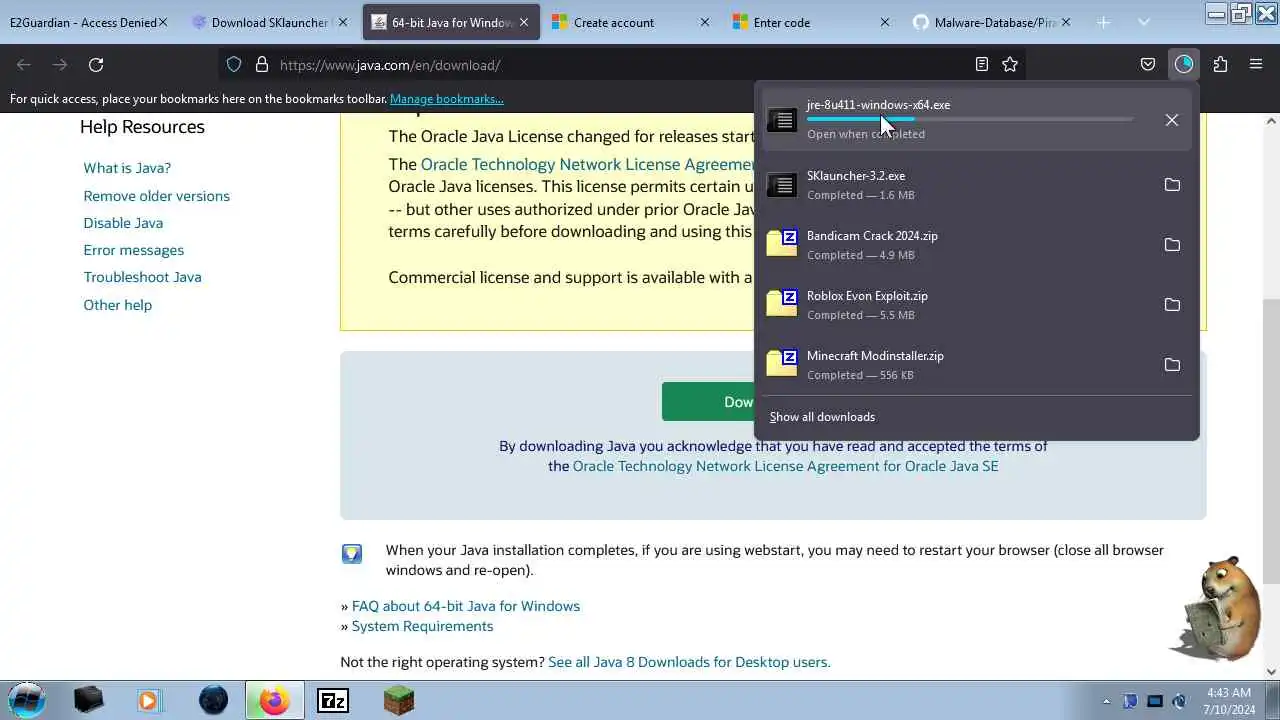1280x720 pixels.
Task: Click the back navigation arrow
Action: tap(24, 65)
